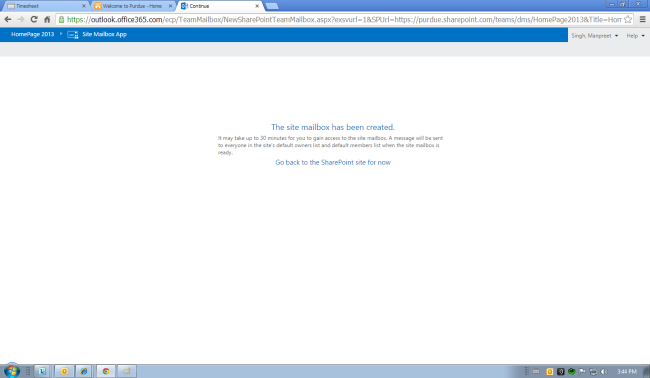Open the Windows Start orb
This screenshot has width=650, height=378.
point(12,371)
